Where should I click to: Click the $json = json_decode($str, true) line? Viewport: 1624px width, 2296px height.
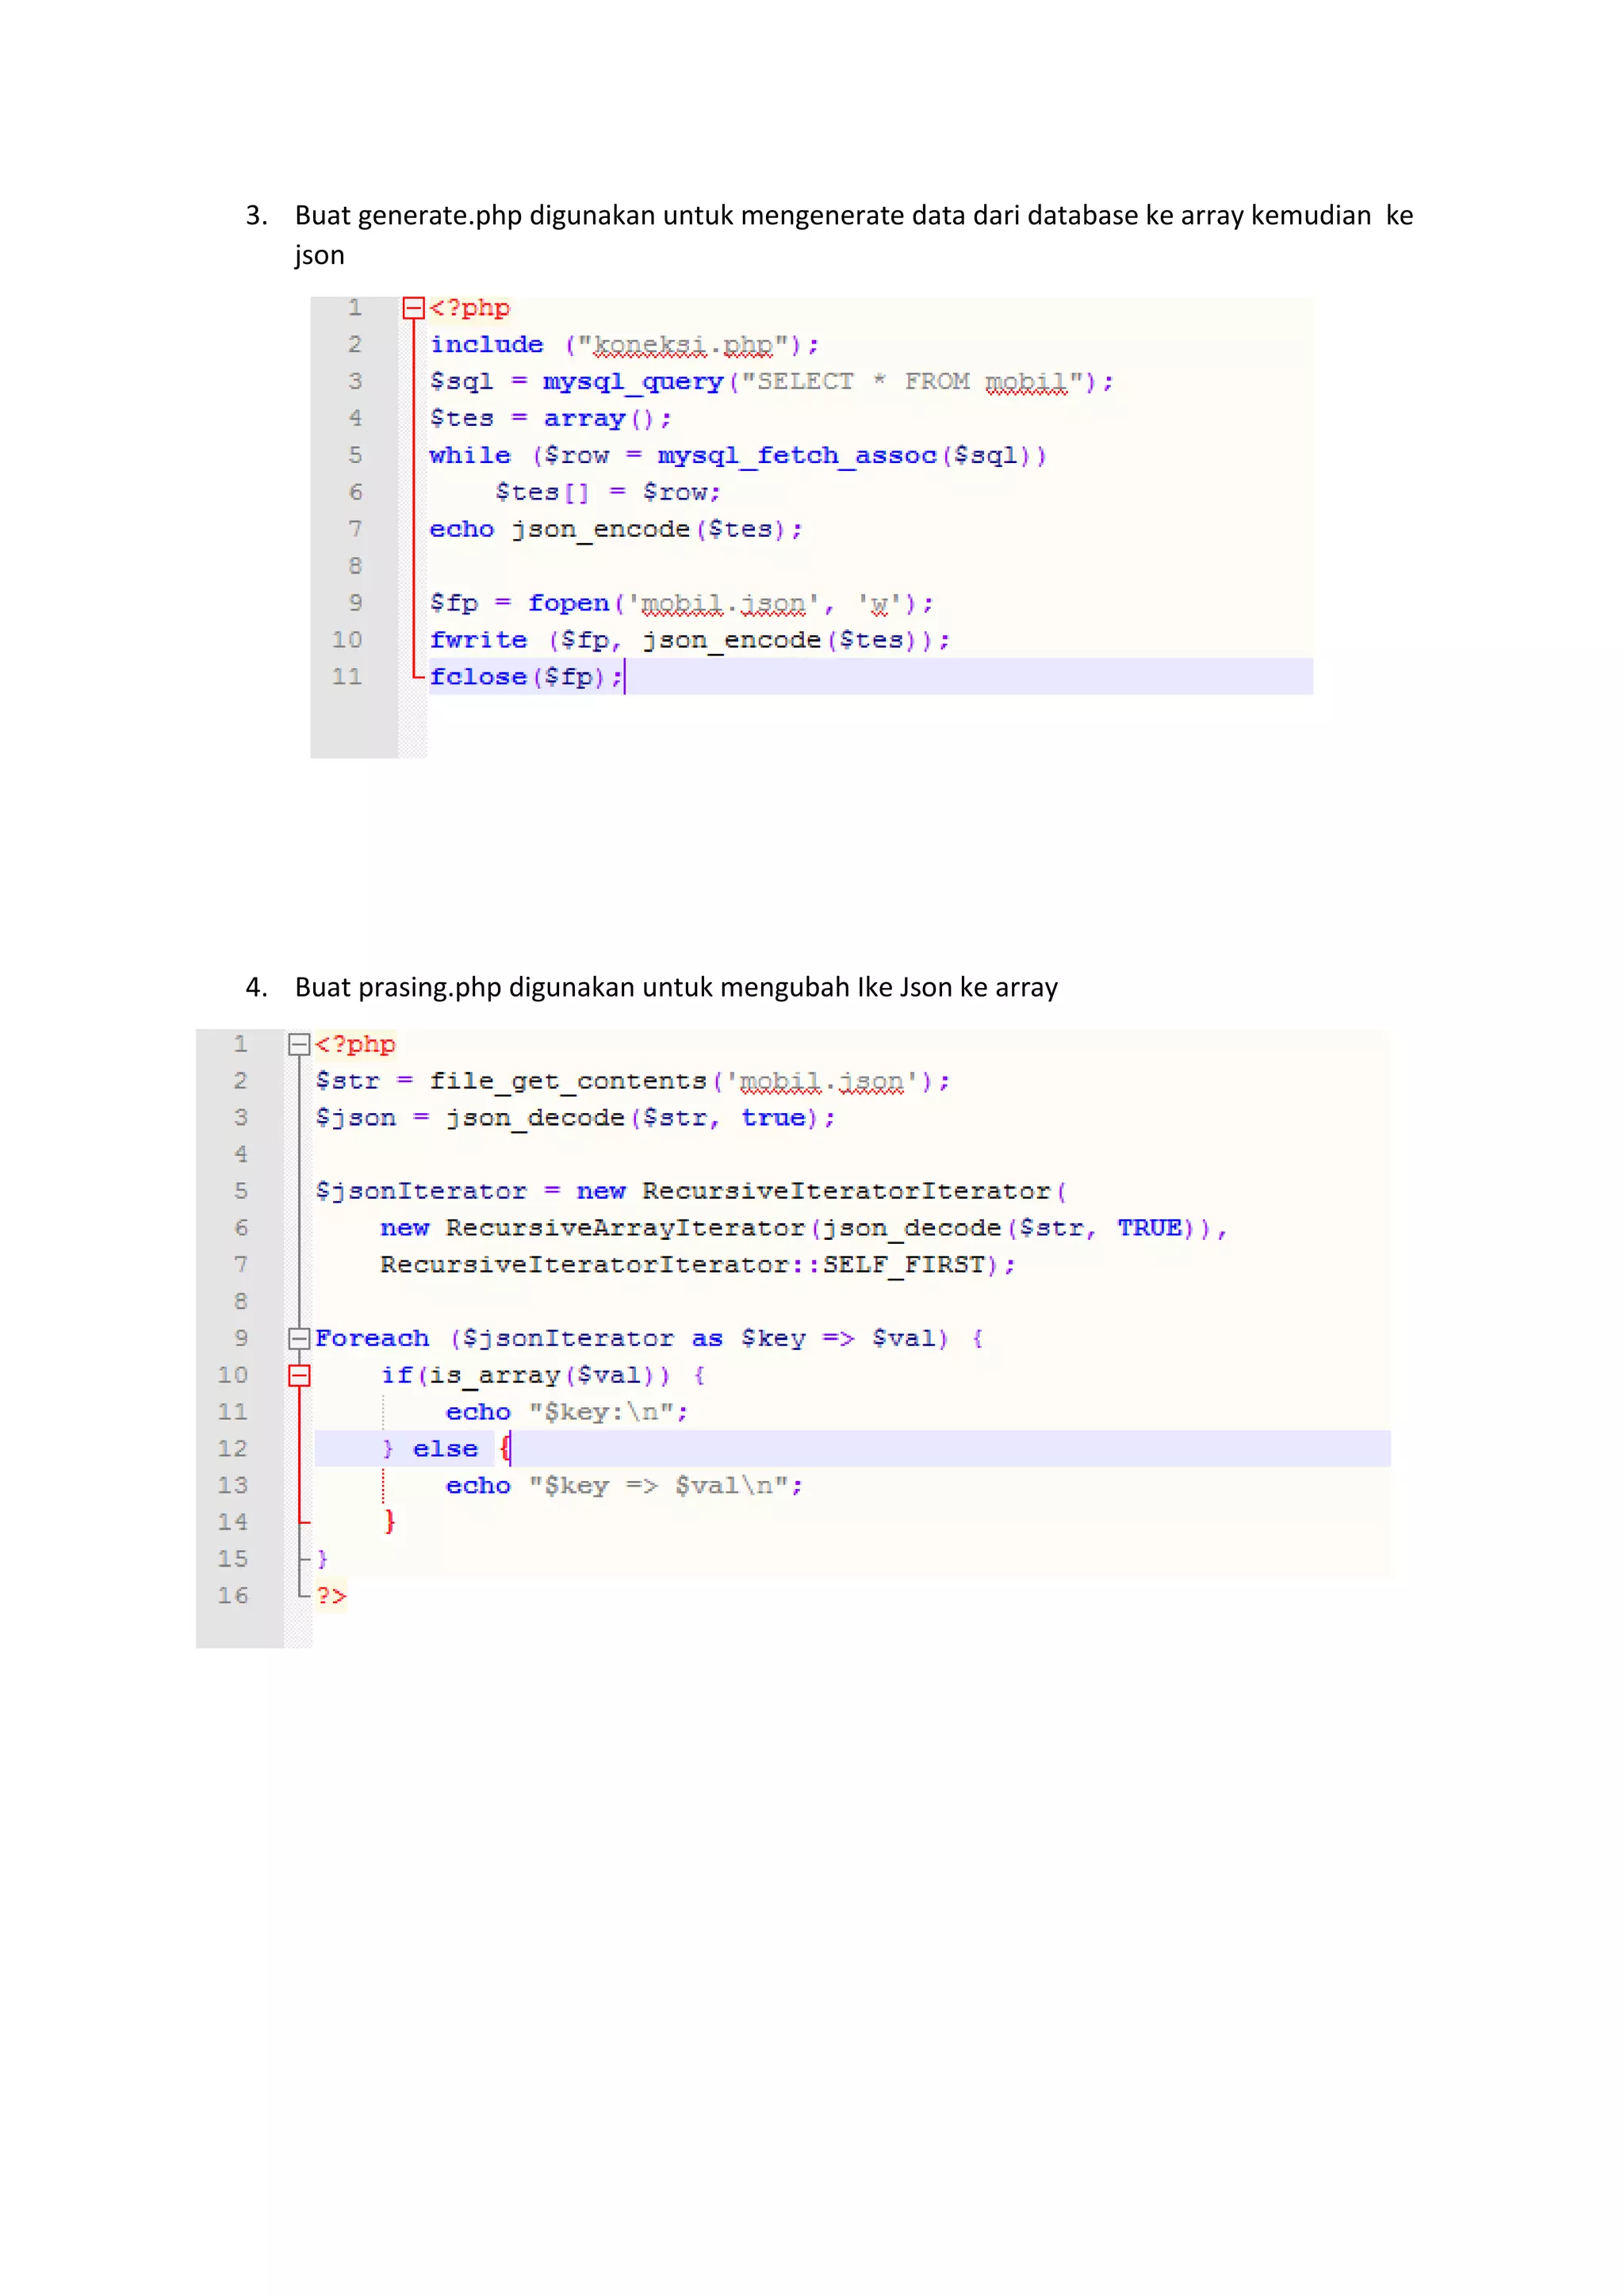click(575, 1119)
